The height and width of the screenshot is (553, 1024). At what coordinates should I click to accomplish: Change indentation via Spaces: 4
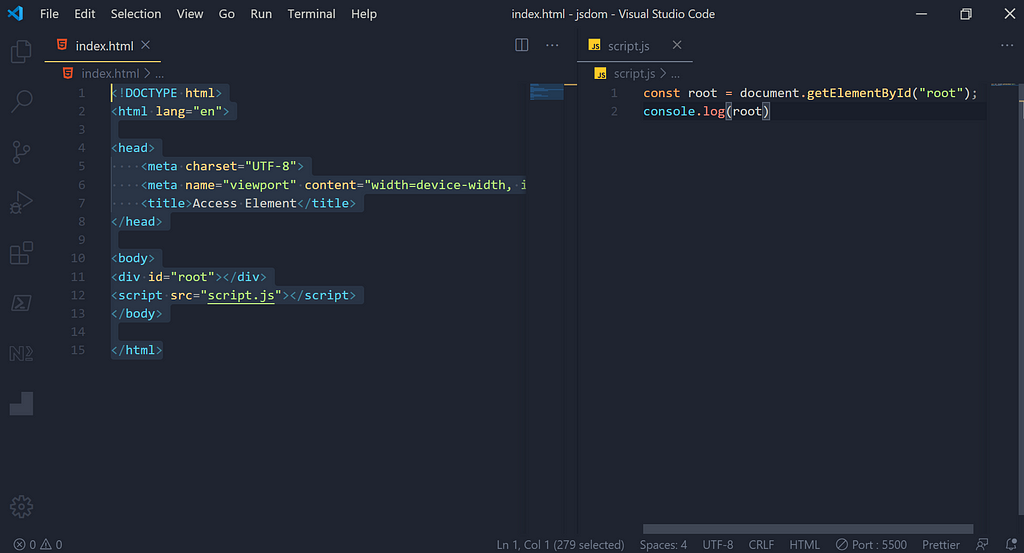(664, 545)
